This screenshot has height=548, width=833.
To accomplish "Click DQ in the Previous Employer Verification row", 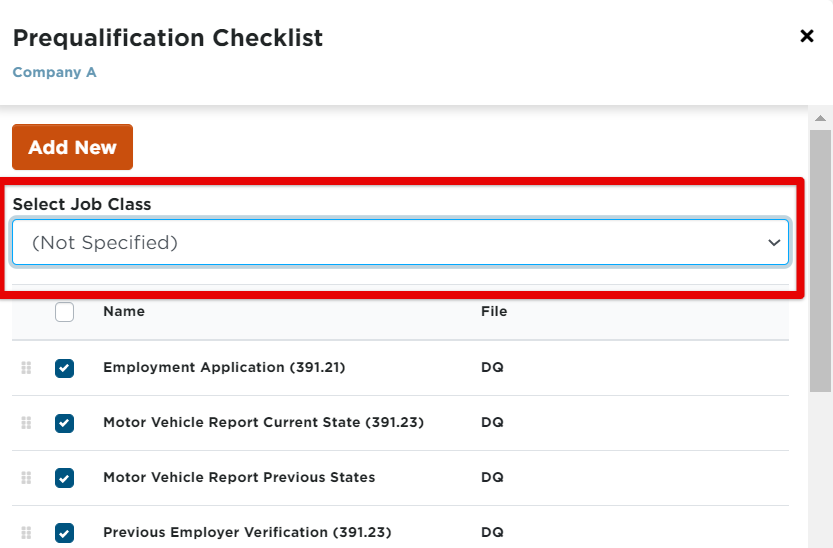I will pyautogui.click(x=492, y=533).
